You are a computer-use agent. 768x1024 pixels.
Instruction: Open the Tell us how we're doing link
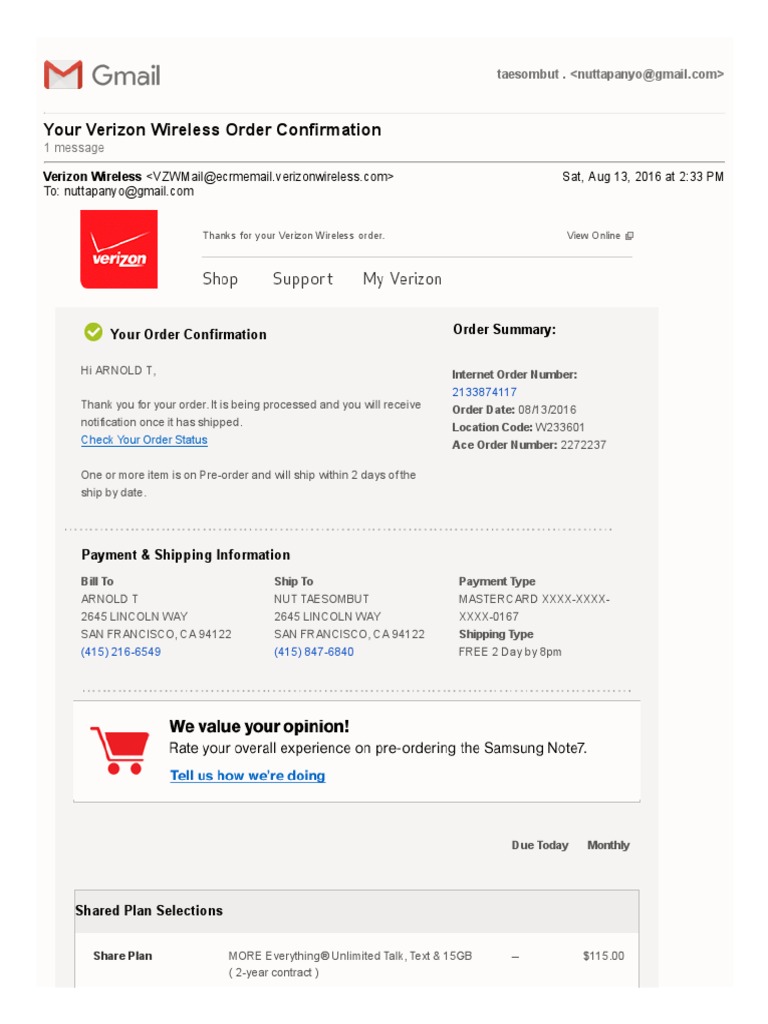[x=247, y=775]
